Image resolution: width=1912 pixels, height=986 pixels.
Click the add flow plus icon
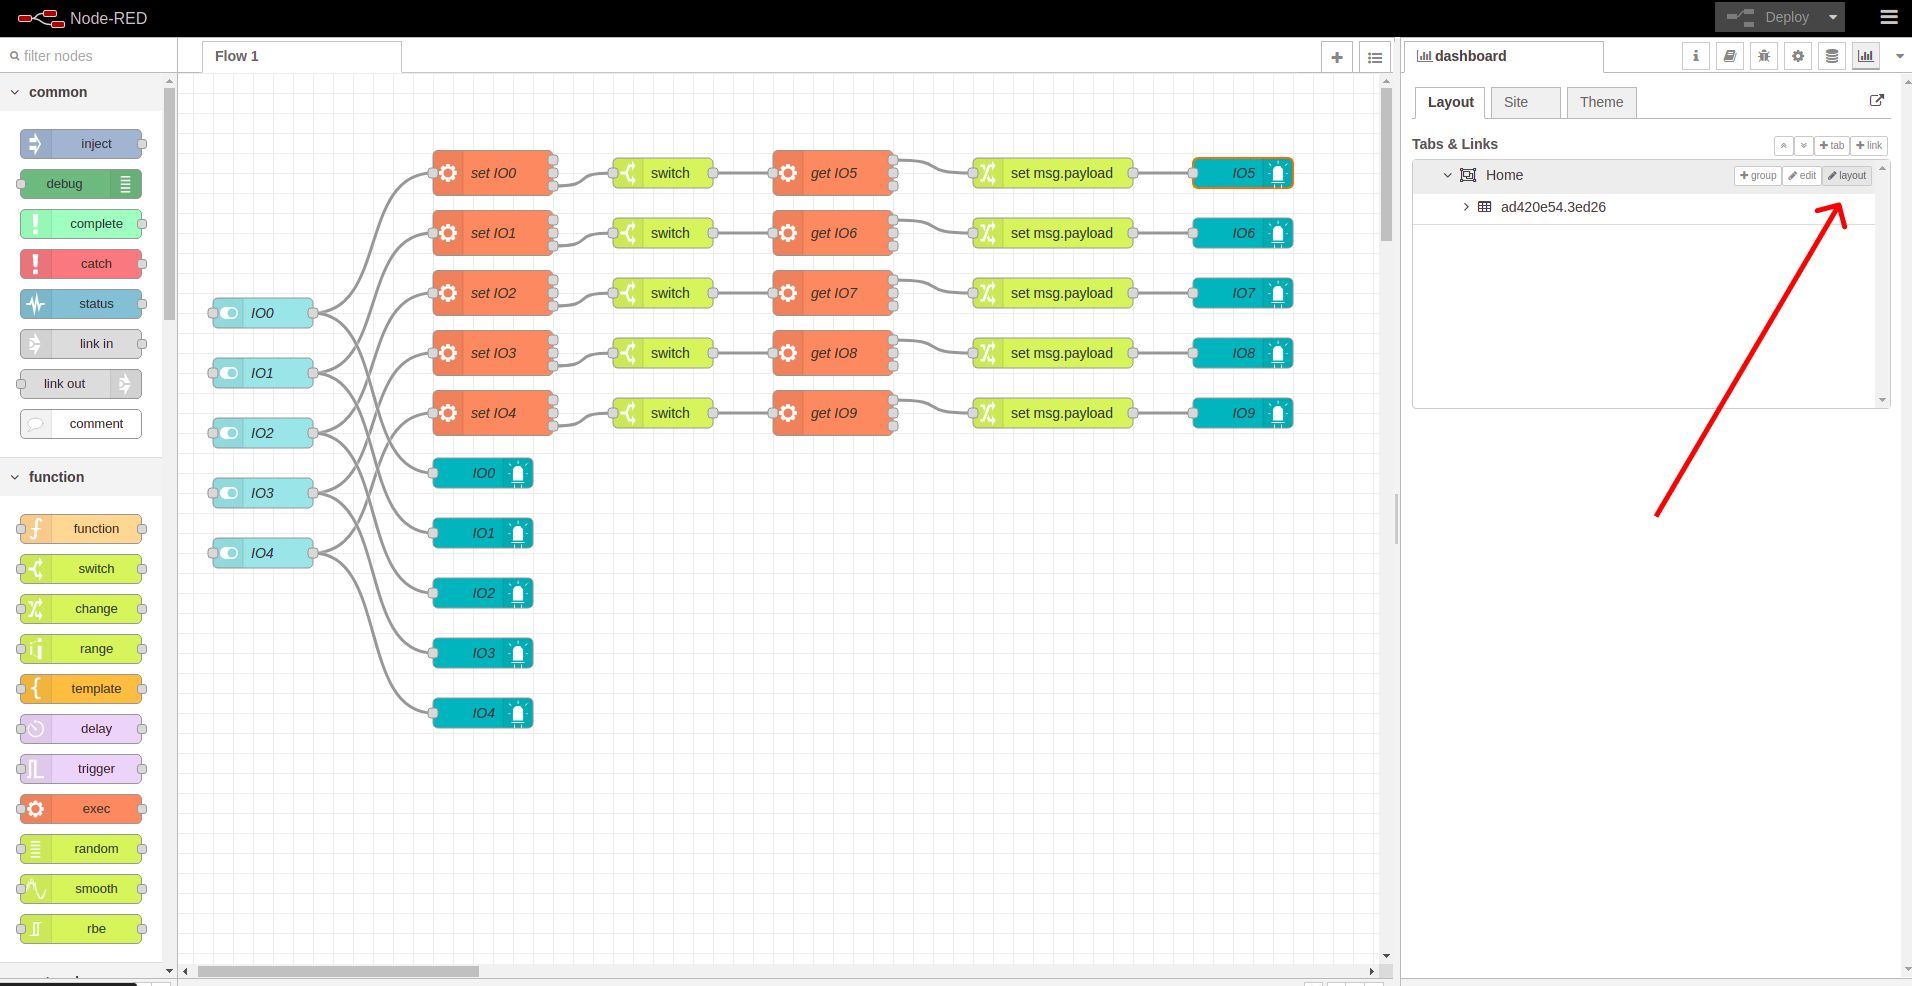(x=1336, y=57)
